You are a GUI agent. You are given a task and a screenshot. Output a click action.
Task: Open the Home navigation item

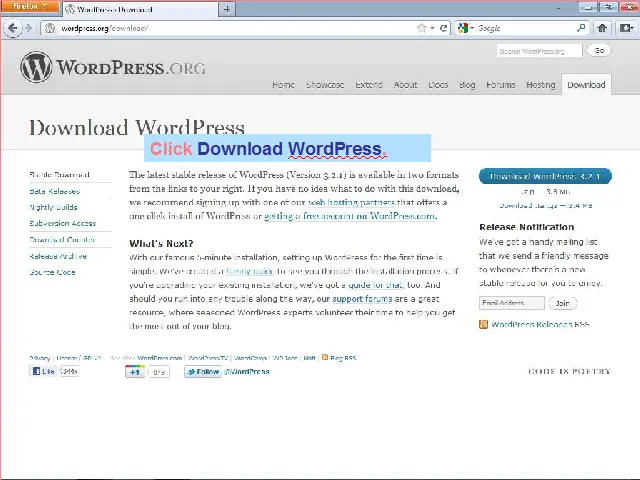pos(283,85)
